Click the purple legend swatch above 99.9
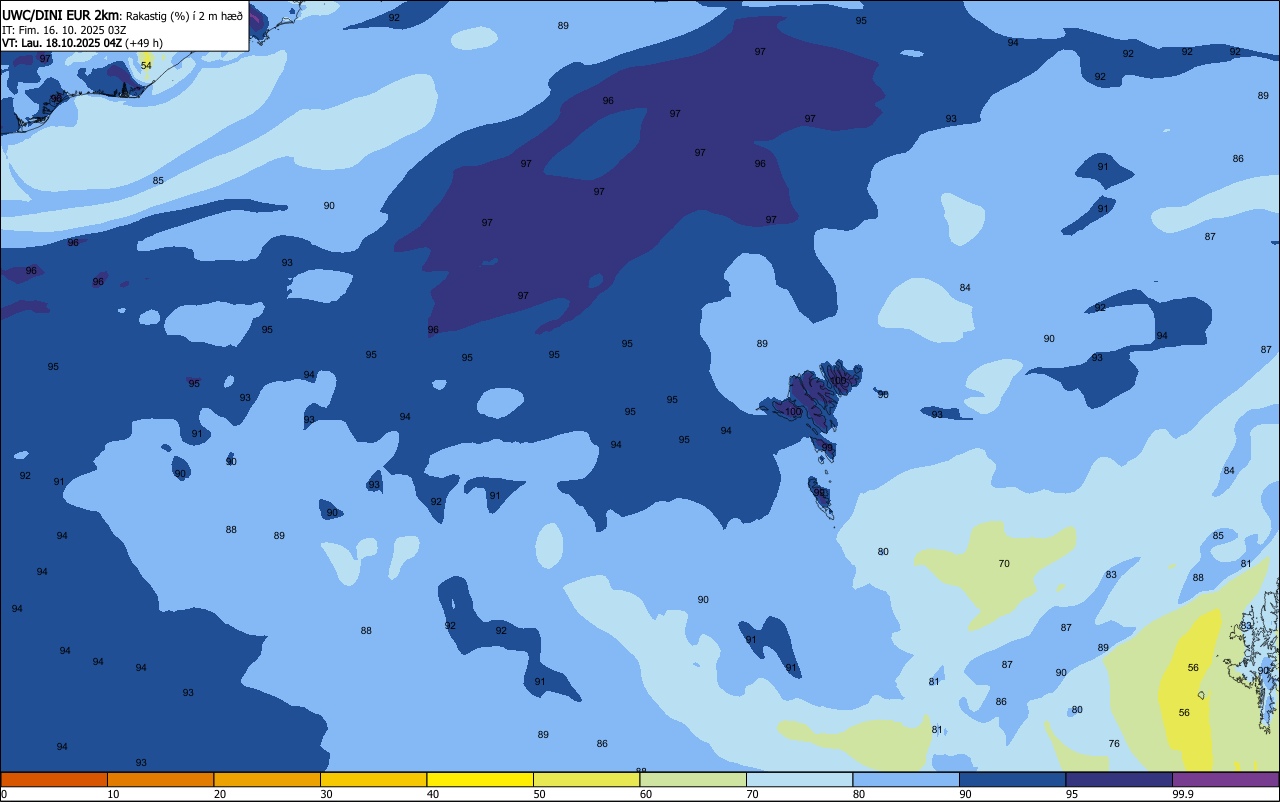 tap(1225, 779)
